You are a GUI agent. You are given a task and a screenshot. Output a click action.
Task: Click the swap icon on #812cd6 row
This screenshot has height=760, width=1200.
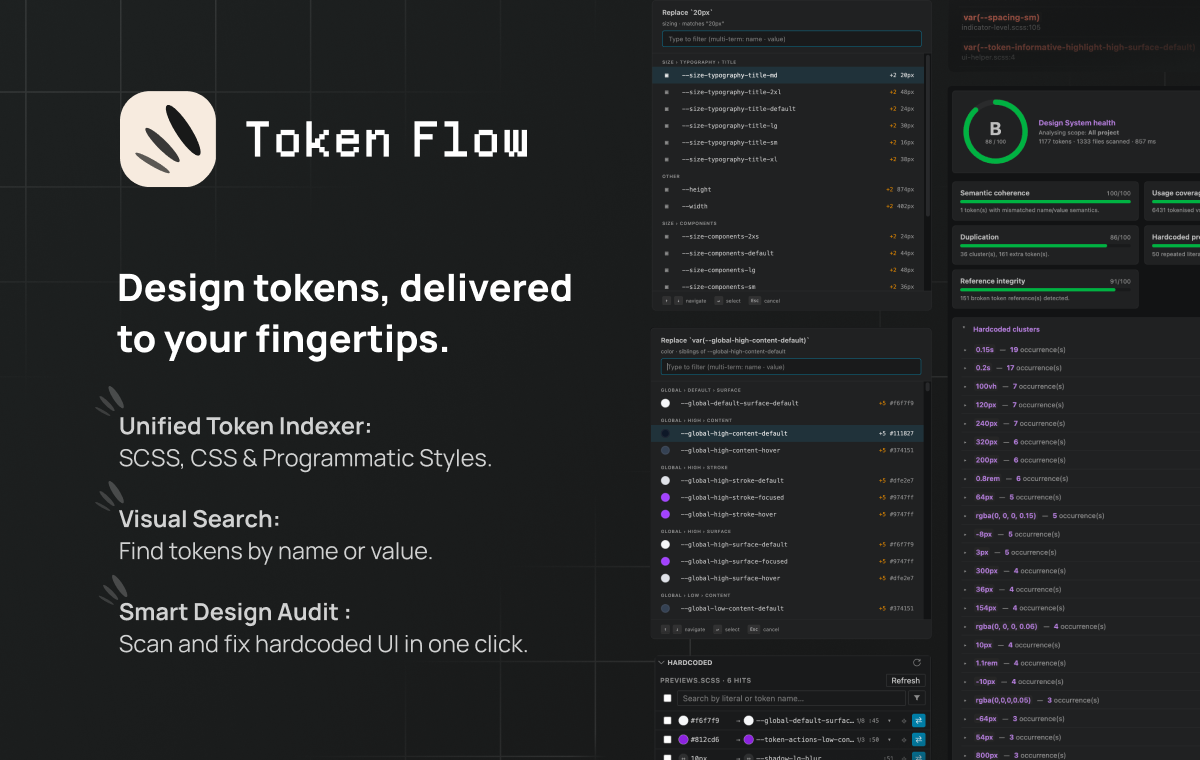tap(919, 739)
